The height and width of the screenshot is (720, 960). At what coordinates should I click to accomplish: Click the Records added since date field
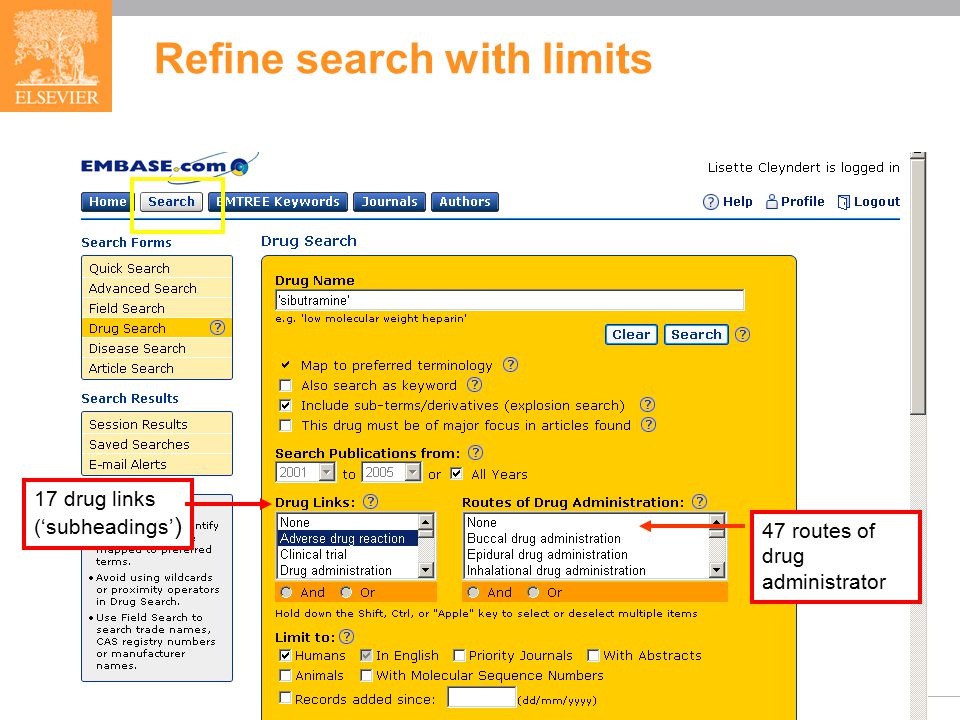click(481, 697)
